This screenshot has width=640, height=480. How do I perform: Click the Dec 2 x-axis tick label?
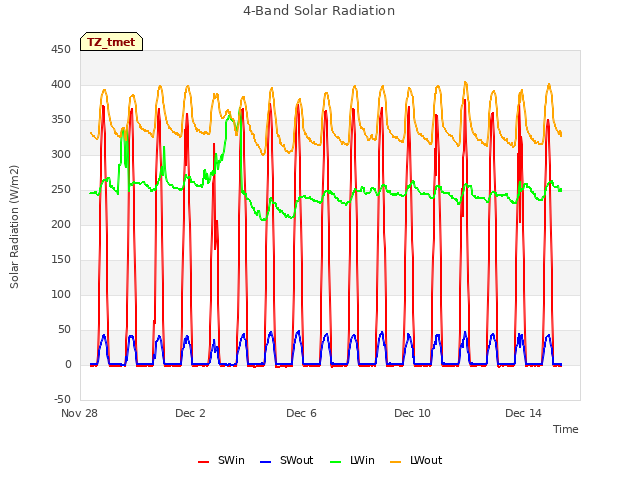pyautogui.click(x=190, y=413)
